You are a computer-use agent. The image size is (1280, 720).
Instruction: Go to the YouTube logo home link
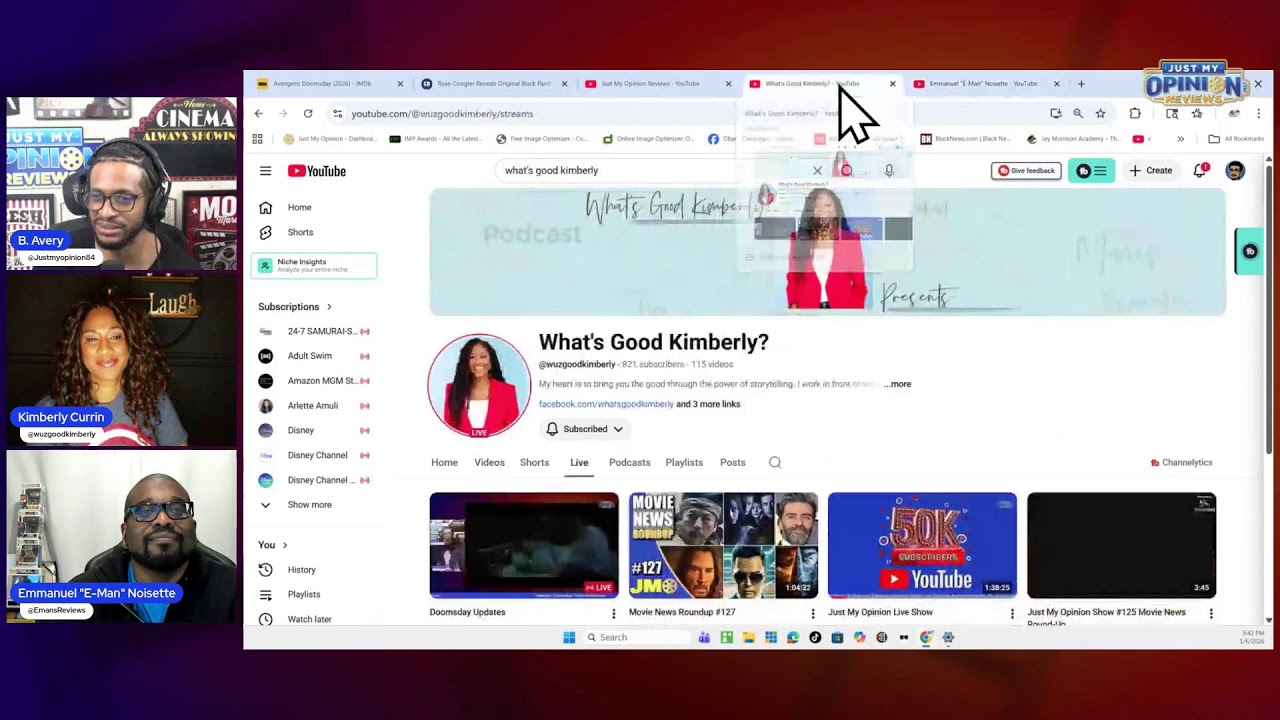pyautogui.click(x=317, y=171)
